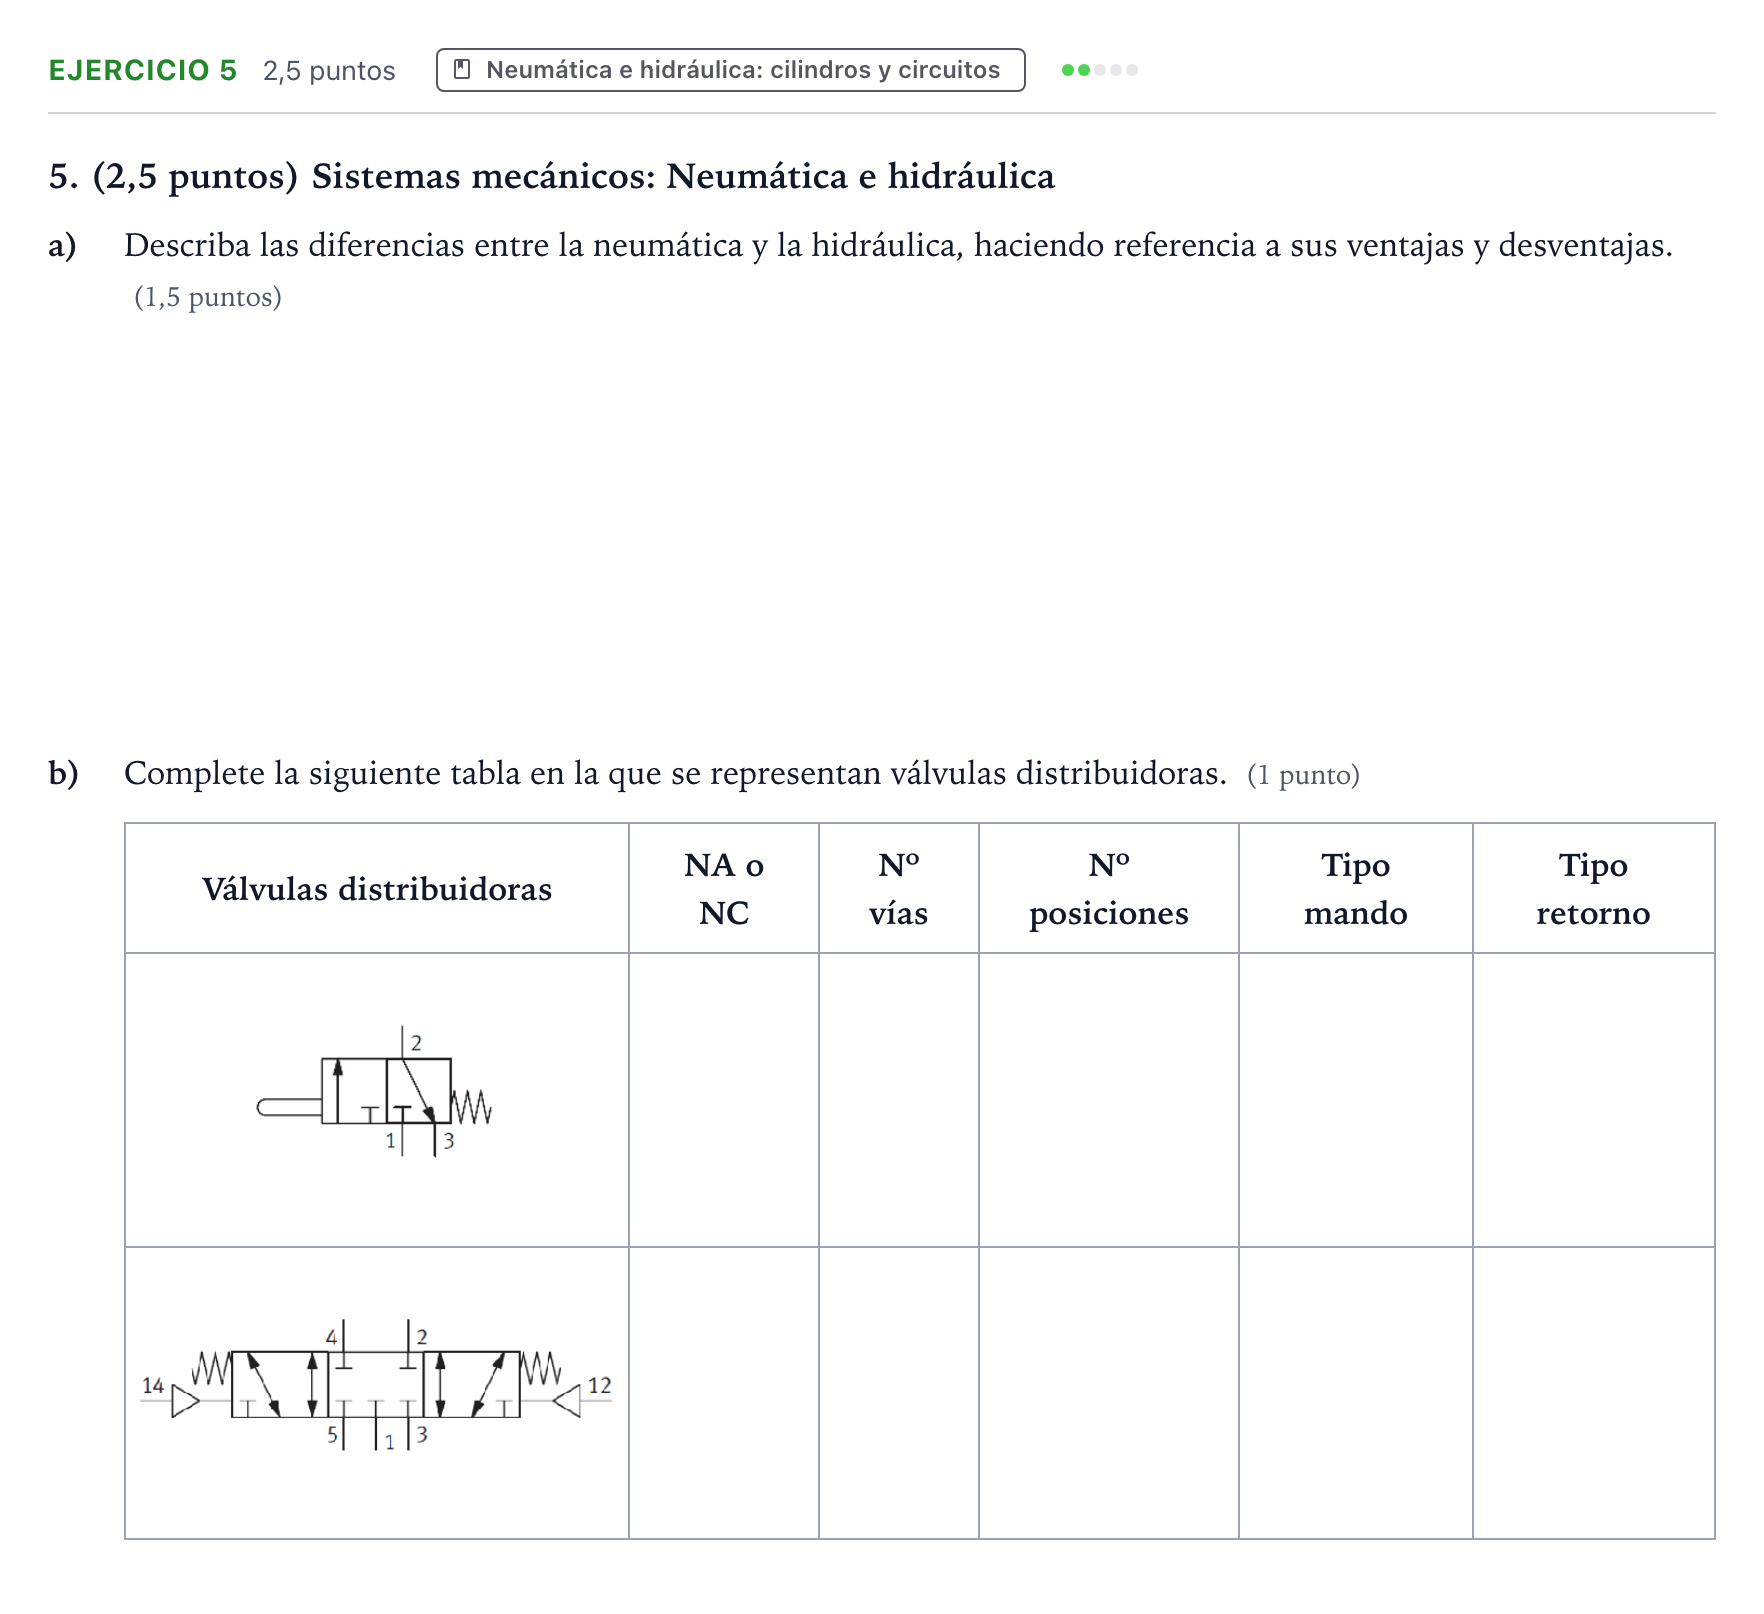This screenshot has height=1614, width=1764.
Task: Click the title "Sistemas mecánicos: Neumática e hidráulica"
Action: [x=683, y=177]
